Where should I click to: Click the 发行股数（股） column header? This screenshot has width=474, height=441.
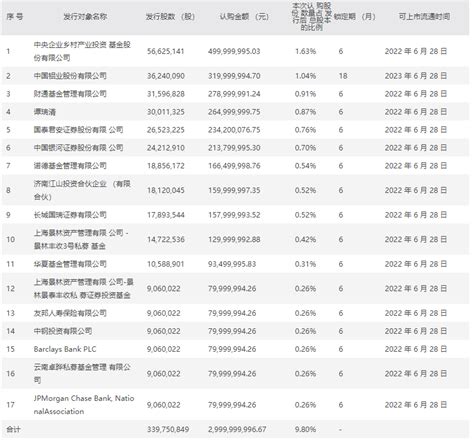[170, 16]
